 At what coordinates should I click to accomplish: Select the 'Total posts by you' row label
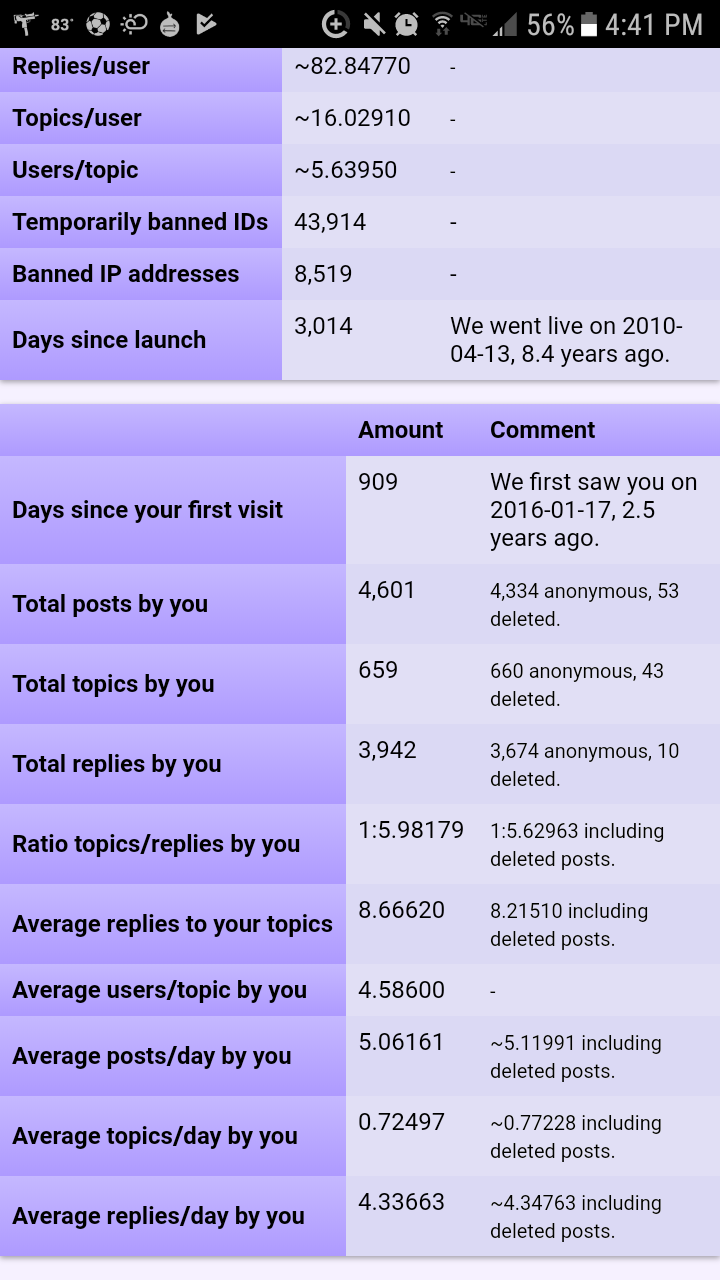coord(110,604)
